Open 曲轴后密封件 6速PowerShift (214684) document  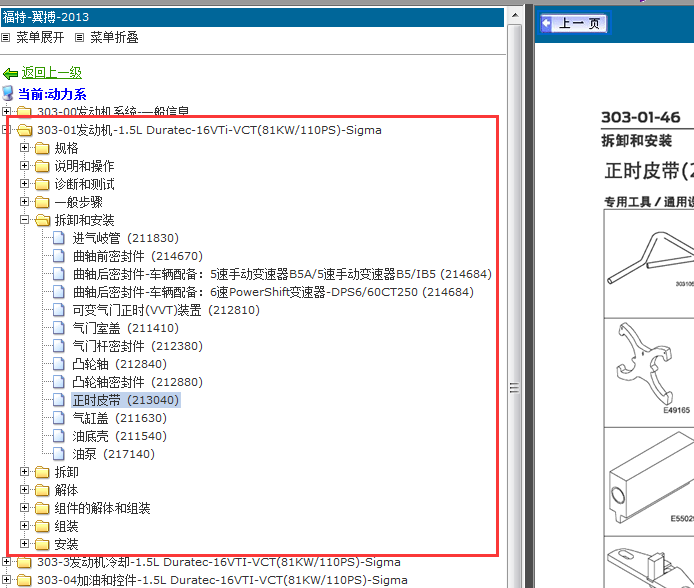(273, 292)
